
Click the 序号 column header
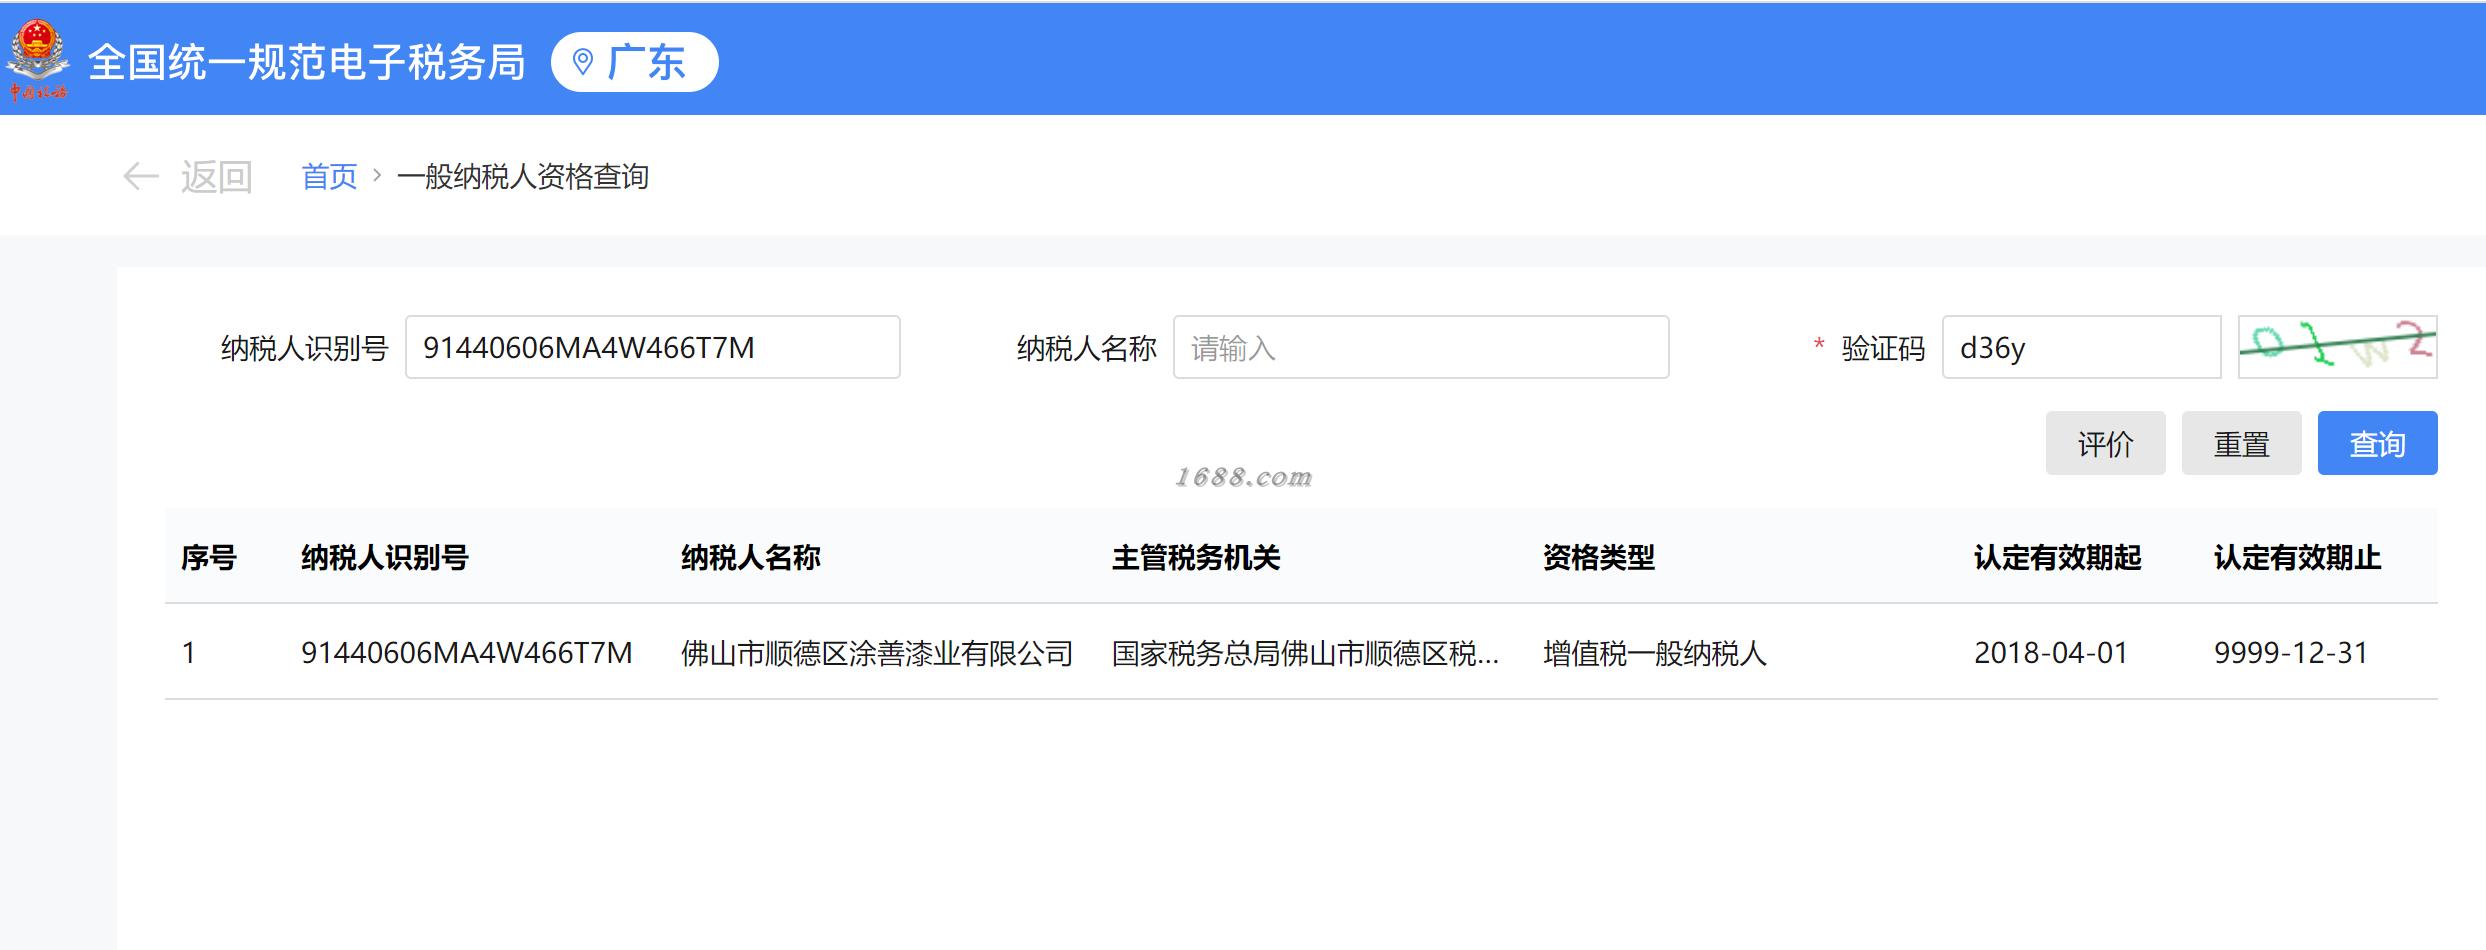209,557
